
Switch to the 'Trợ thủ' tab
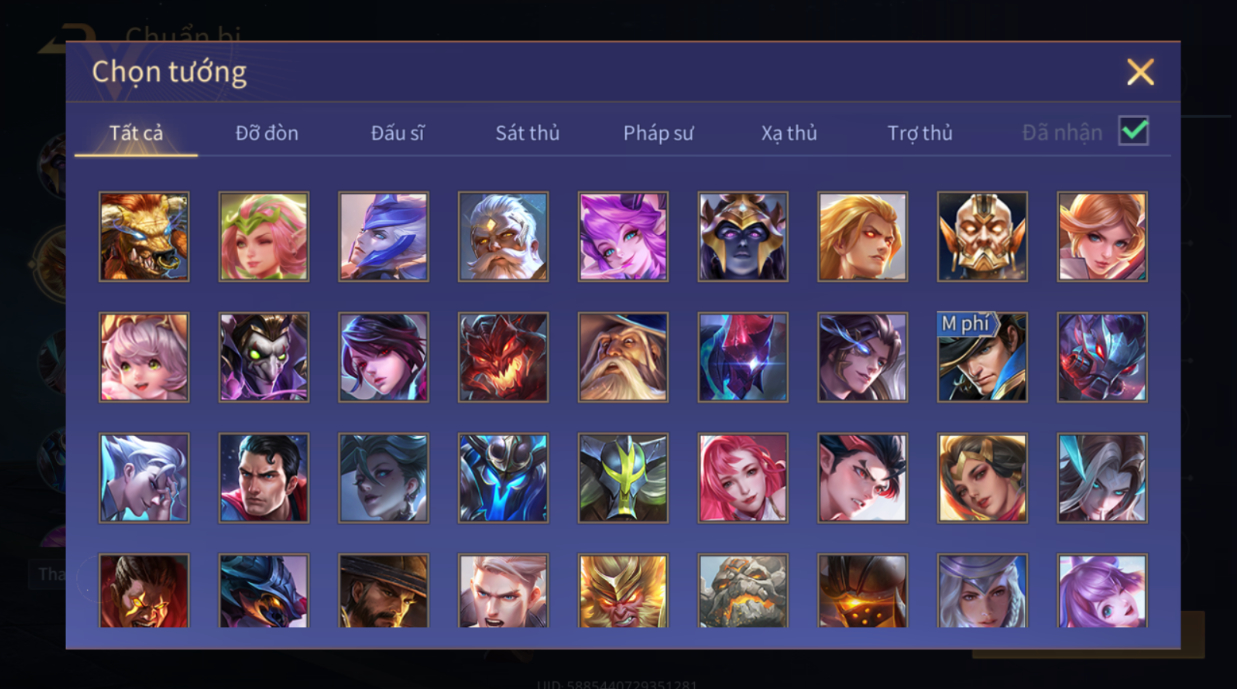pyautogui.click(x=920, y=133)
